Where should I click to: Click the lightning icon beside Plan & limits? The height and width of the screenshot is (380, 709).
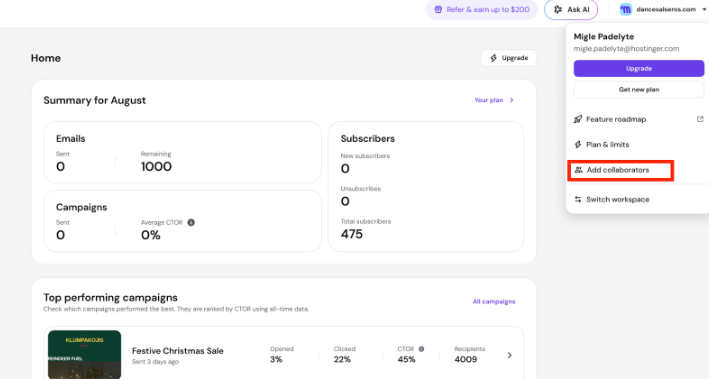point(578,144)
